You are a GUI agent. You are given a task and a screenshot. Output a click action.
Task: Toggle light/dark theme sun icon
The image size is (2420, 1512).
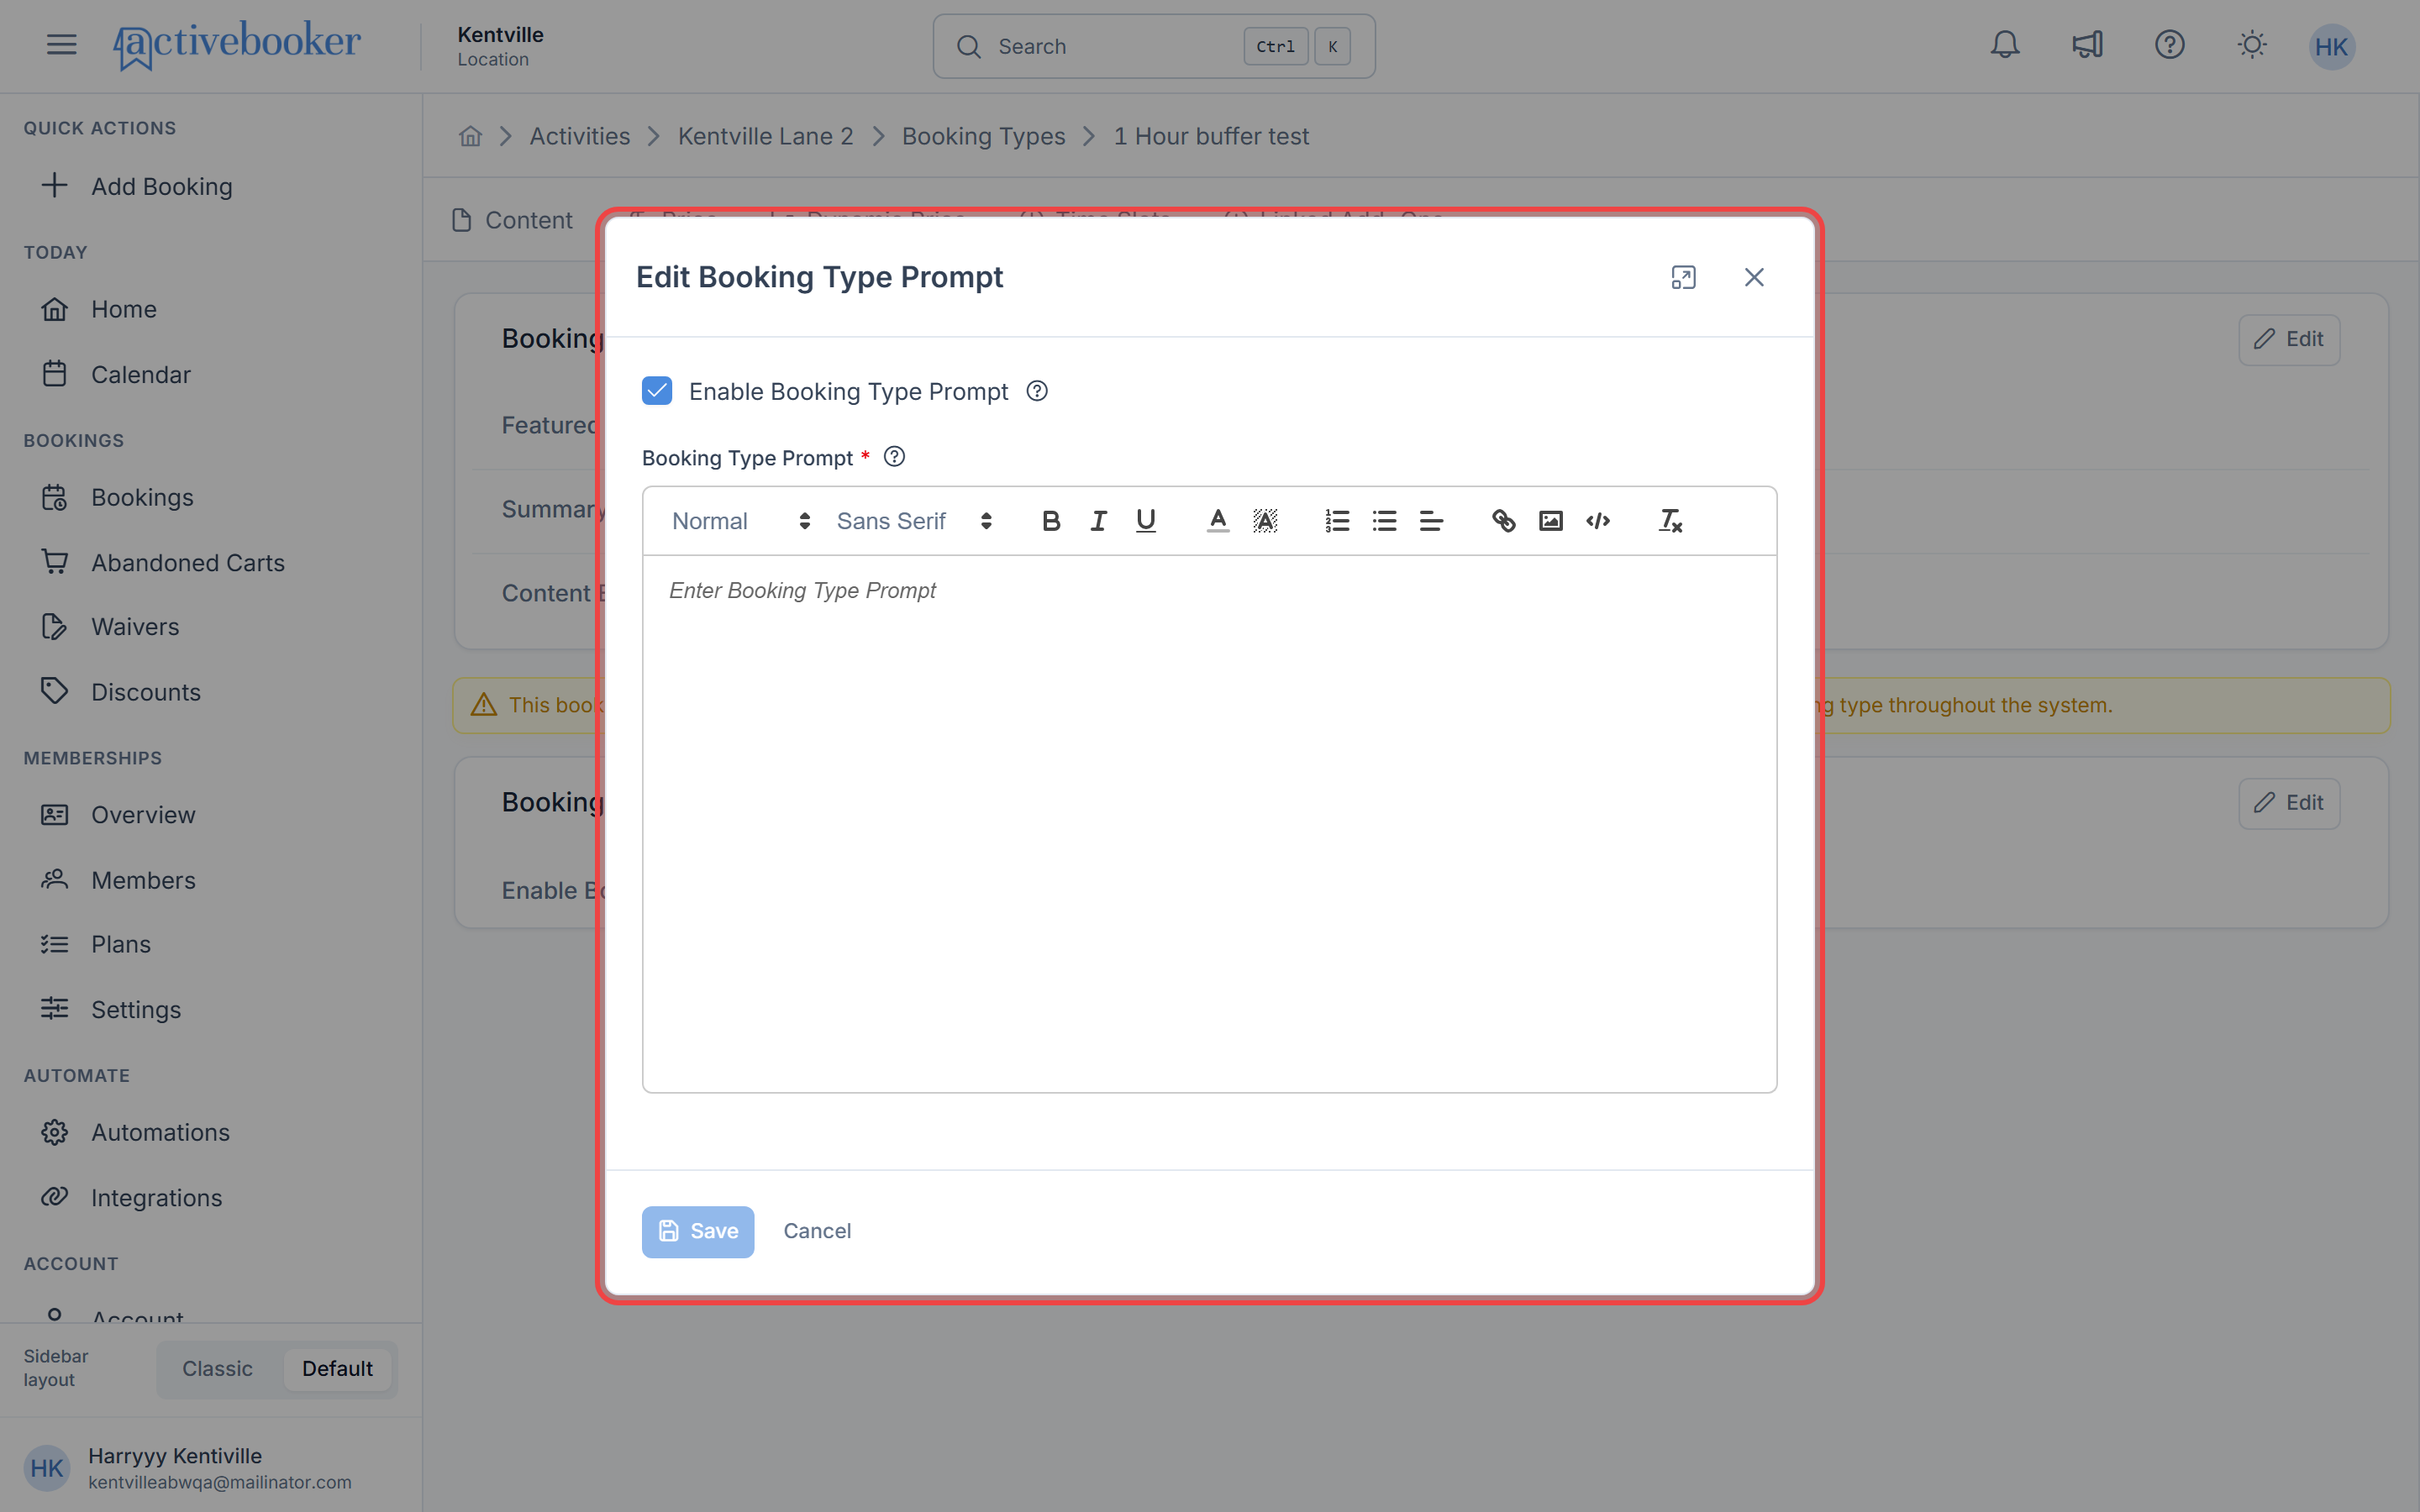(x=2251, y=45)
